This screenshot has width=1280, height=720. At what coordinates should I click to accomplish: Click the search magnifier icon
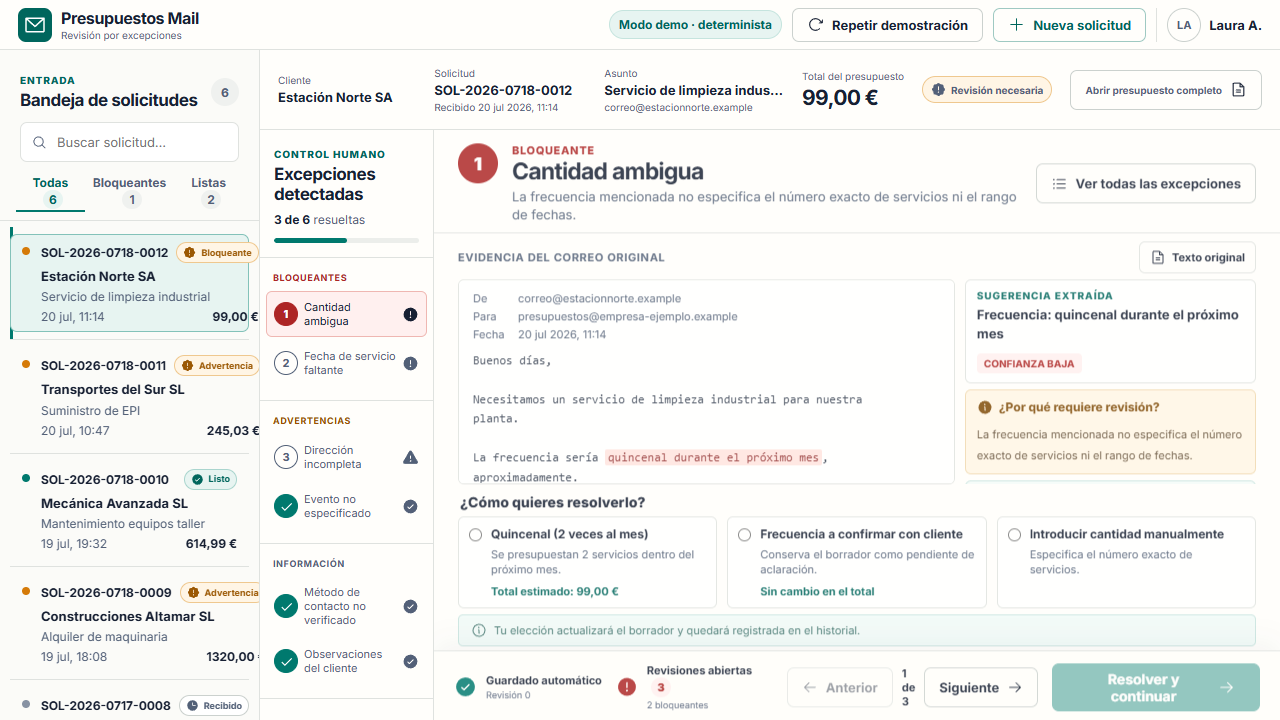coord(40,142)
